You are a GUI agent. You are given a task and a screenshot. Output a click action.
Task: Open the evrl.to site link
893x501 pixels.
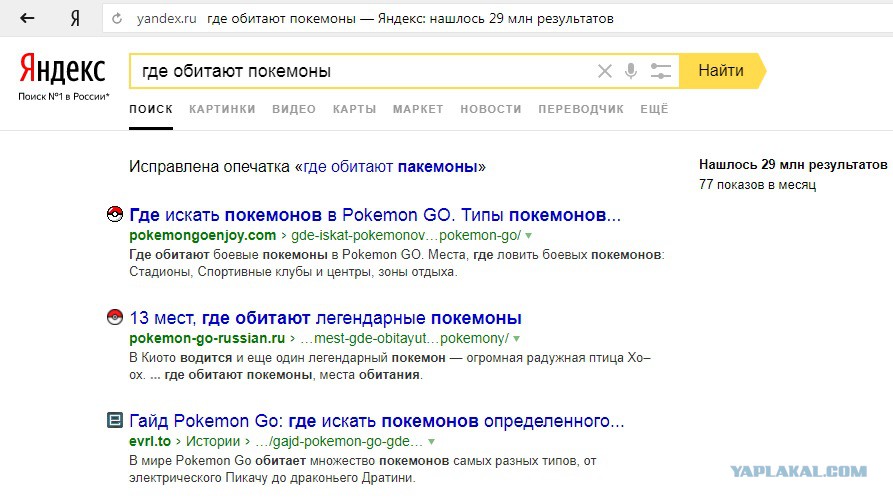[150, 441]
